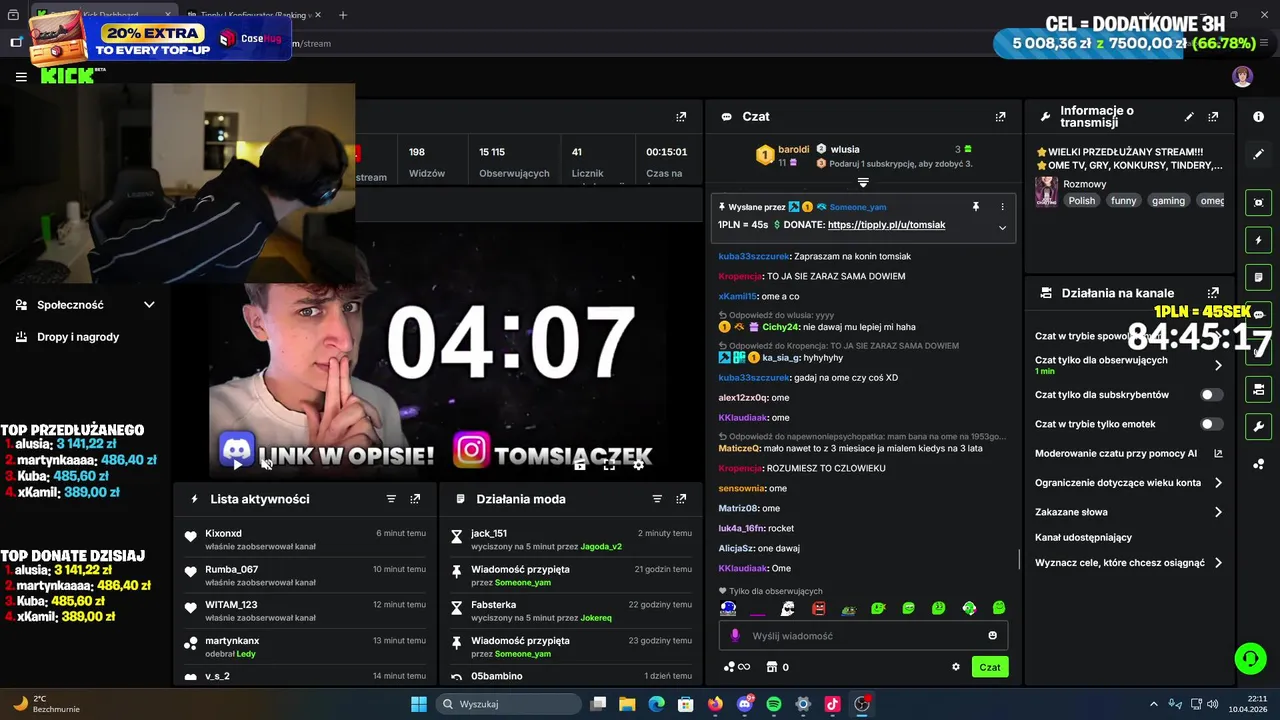Open the Windows Start menu

click(x=419, y=704)
